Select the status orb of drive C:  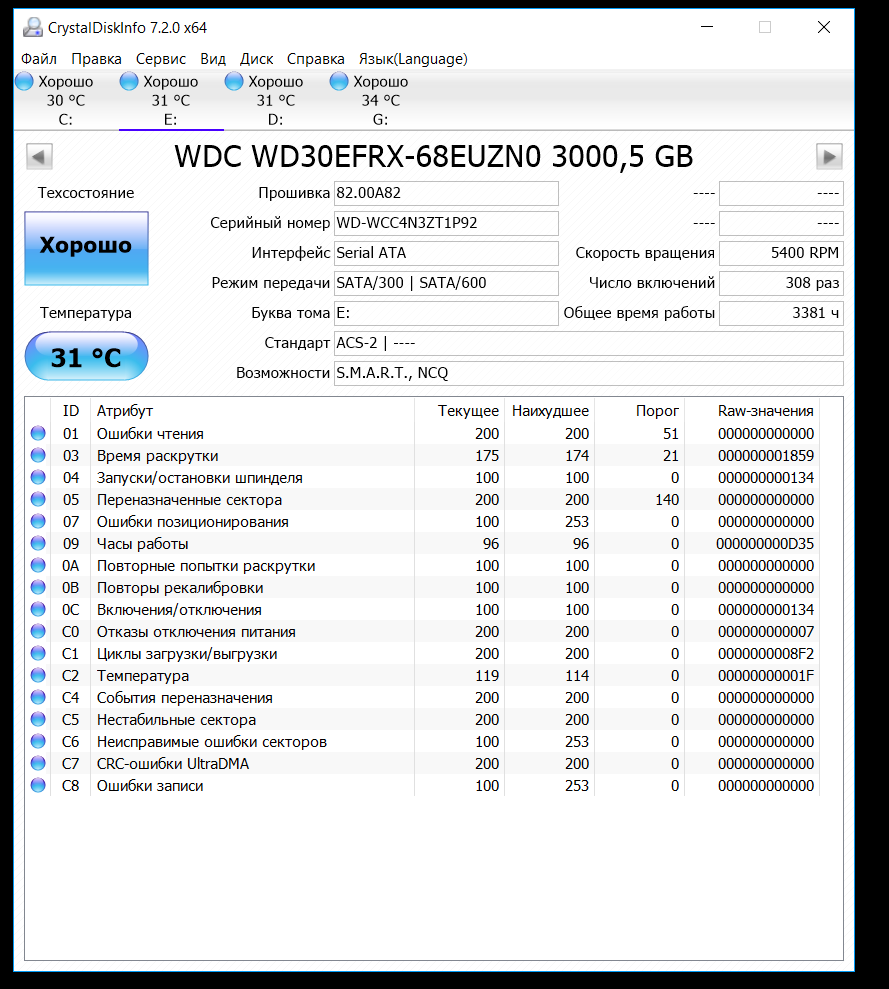[25, 81]
